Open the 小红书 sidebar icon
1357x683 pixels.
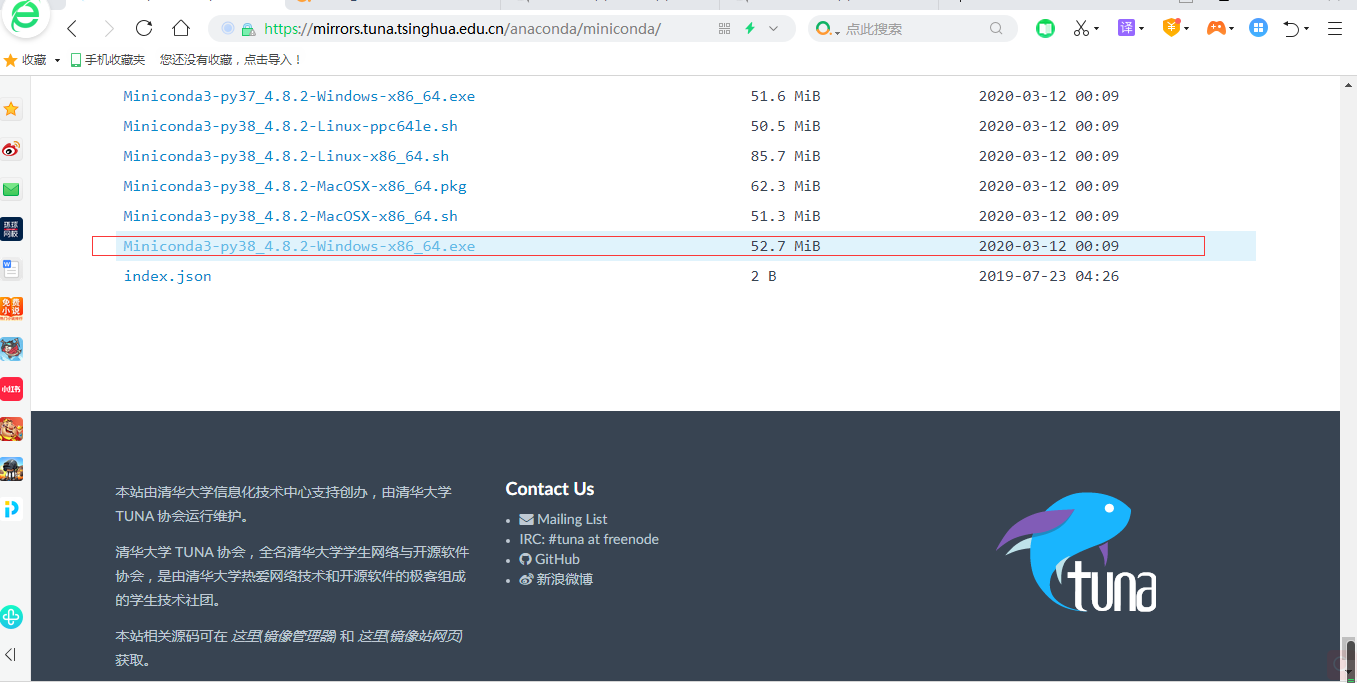[x=12, y=389]
